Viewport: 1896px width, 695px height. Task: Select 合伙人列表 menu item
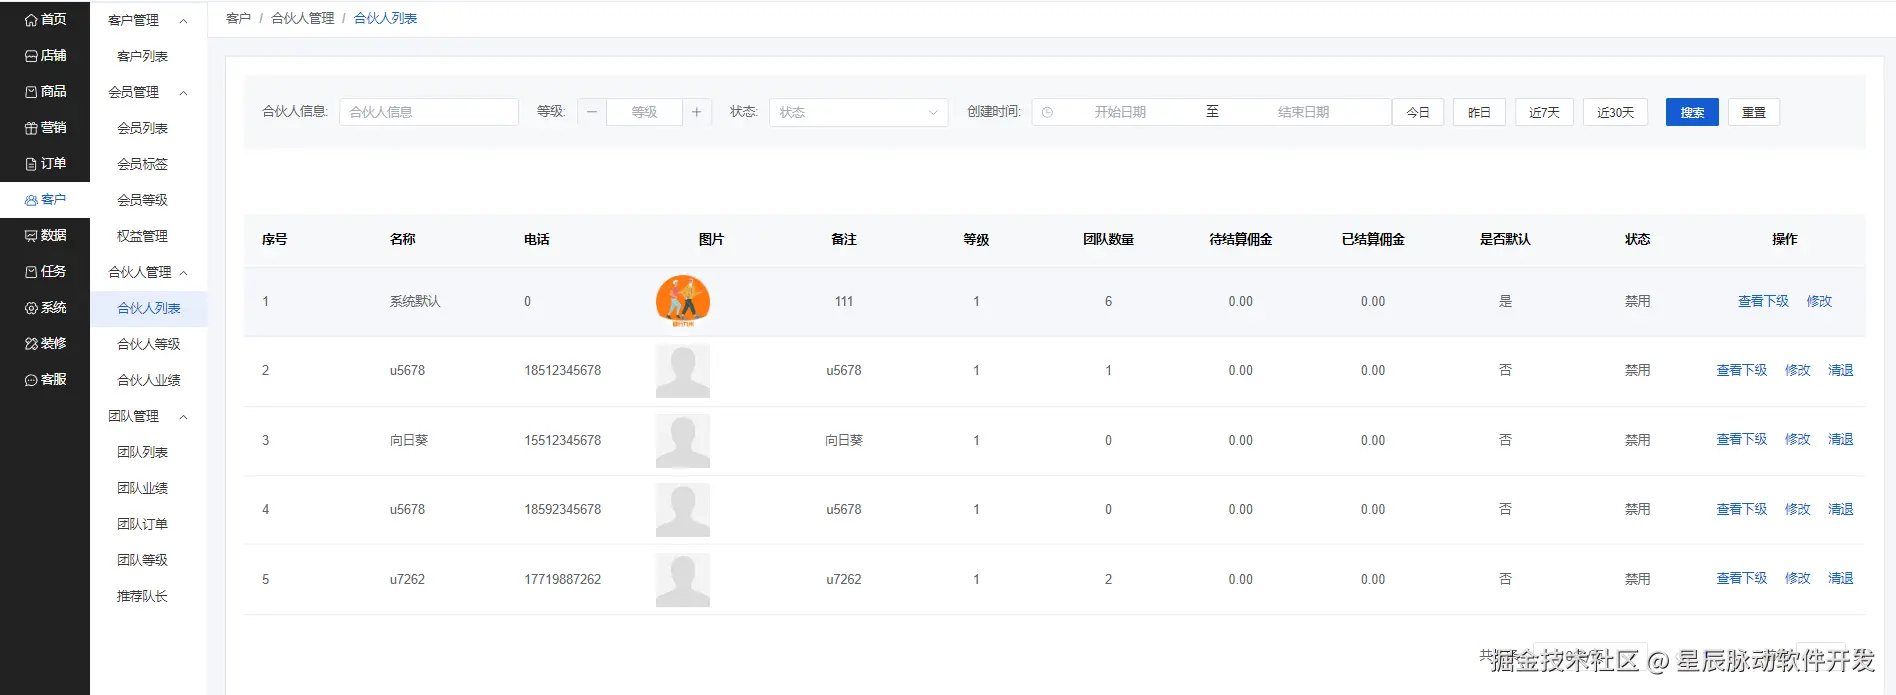(149, 308)
